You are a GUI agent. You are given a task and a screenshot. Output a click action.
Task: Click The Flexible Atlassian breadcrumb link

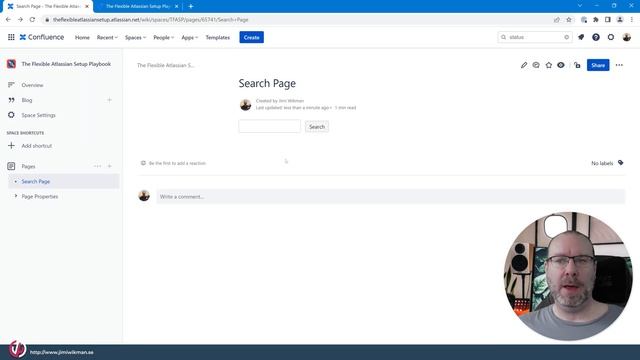[x=166, y=65]
